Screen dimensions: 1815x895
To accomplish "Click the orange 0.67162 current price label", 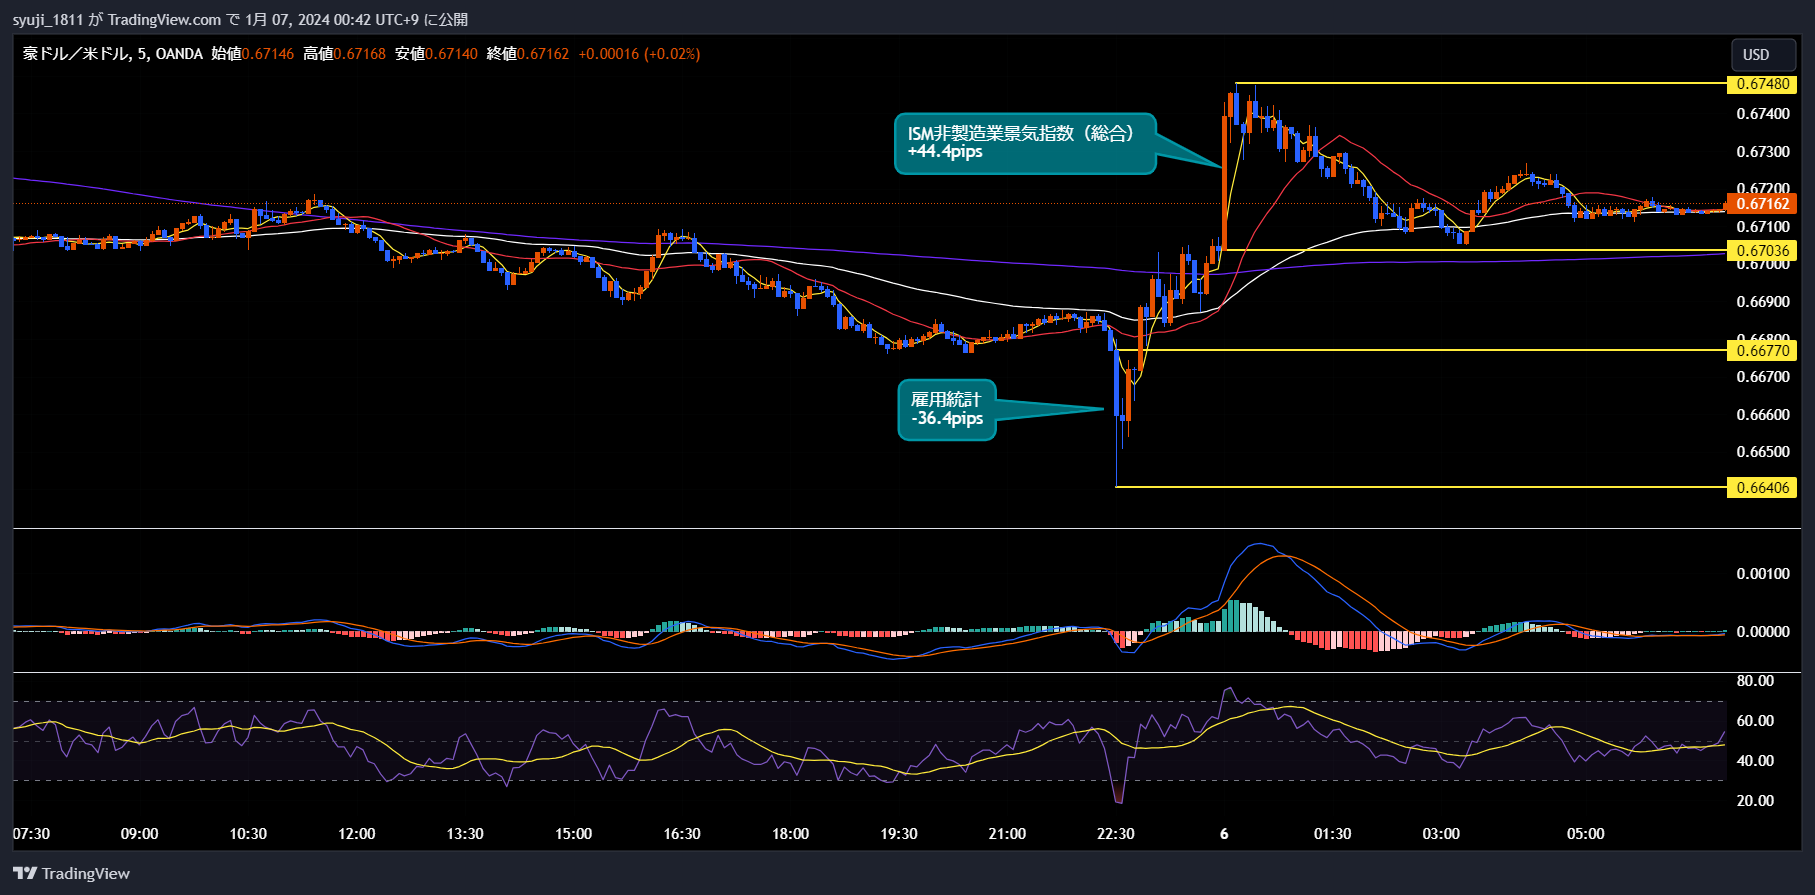I will tap(1762, 204).
